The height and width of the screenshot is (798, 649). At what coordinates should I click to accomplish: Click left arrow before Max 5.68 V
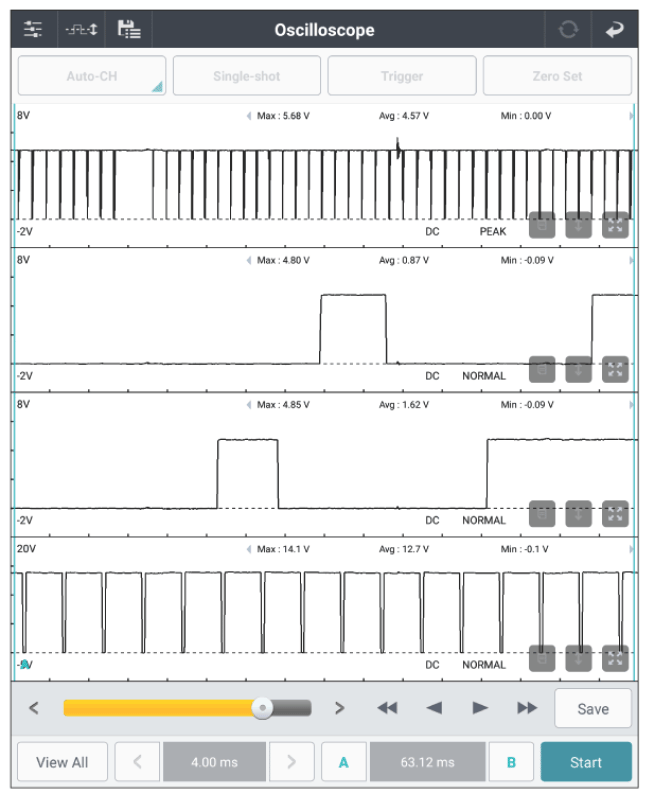pyautogui.click(x=249, y=116)
